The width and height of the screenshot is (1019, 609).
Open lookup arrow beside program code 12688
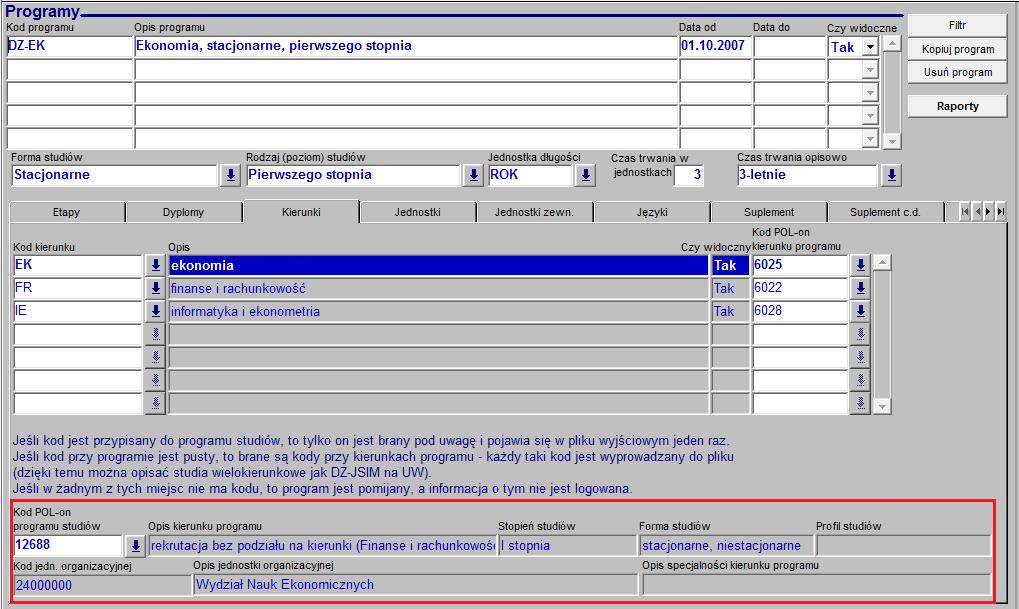[x=135, y=546]
